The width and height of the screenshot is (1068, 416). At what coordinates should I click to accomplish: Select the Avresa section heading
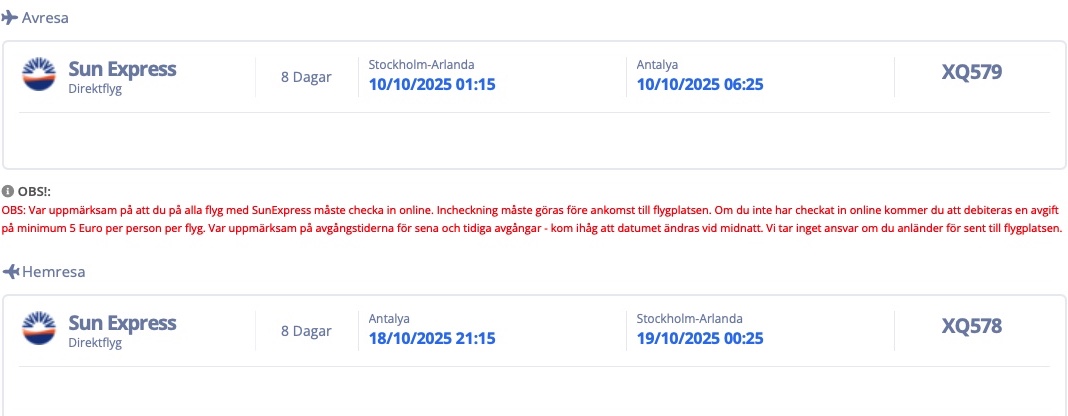(x=45, y=18)
